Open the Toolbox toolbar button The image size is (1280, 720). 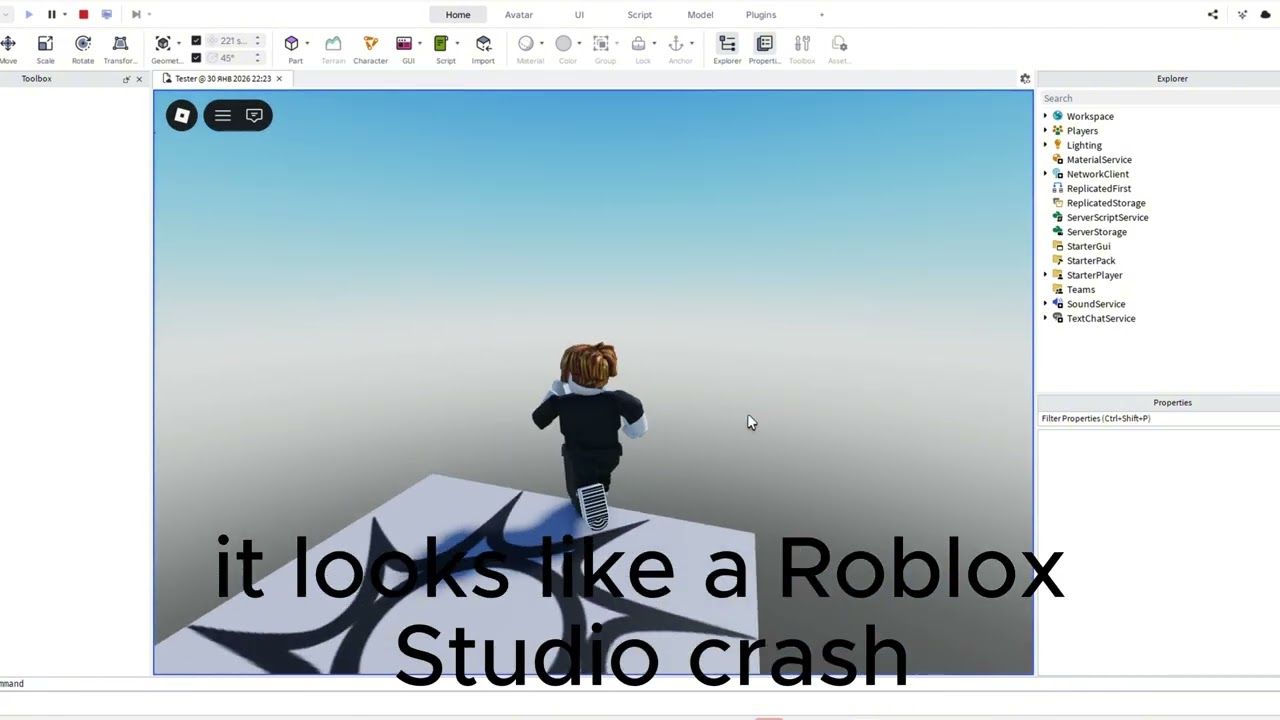802,48
